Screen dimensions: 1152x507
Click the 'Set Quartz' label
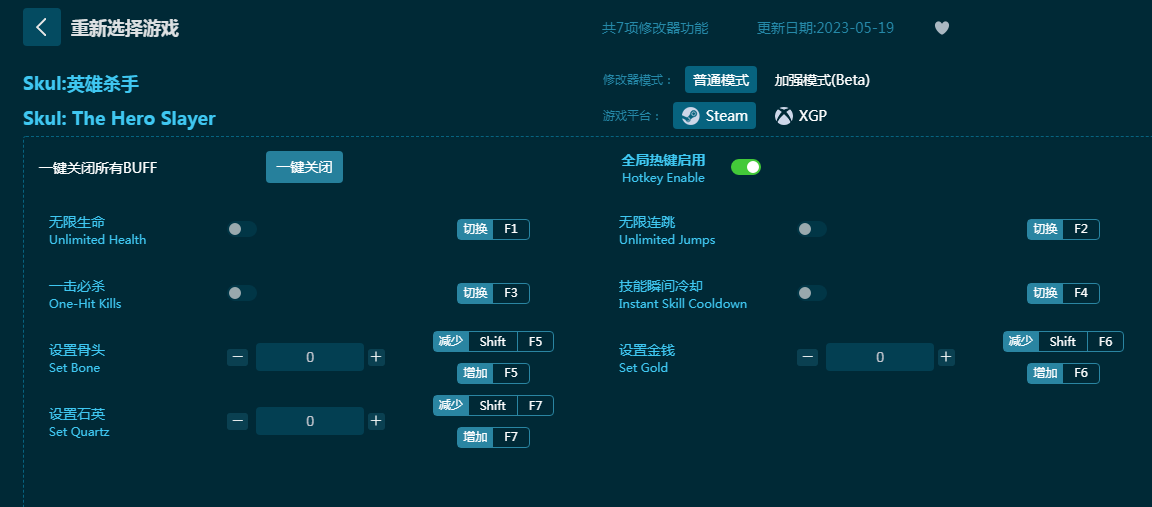79,431
